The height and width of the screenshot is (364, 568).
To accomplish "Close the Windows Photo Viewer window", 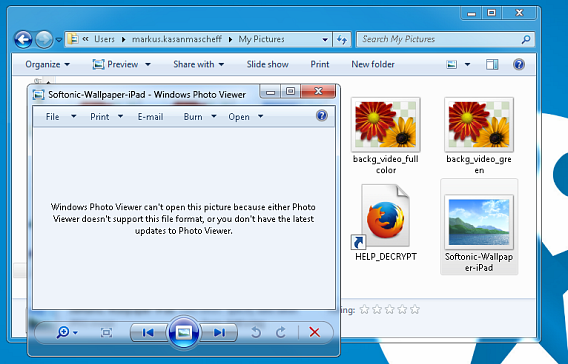I will [318, 92].
